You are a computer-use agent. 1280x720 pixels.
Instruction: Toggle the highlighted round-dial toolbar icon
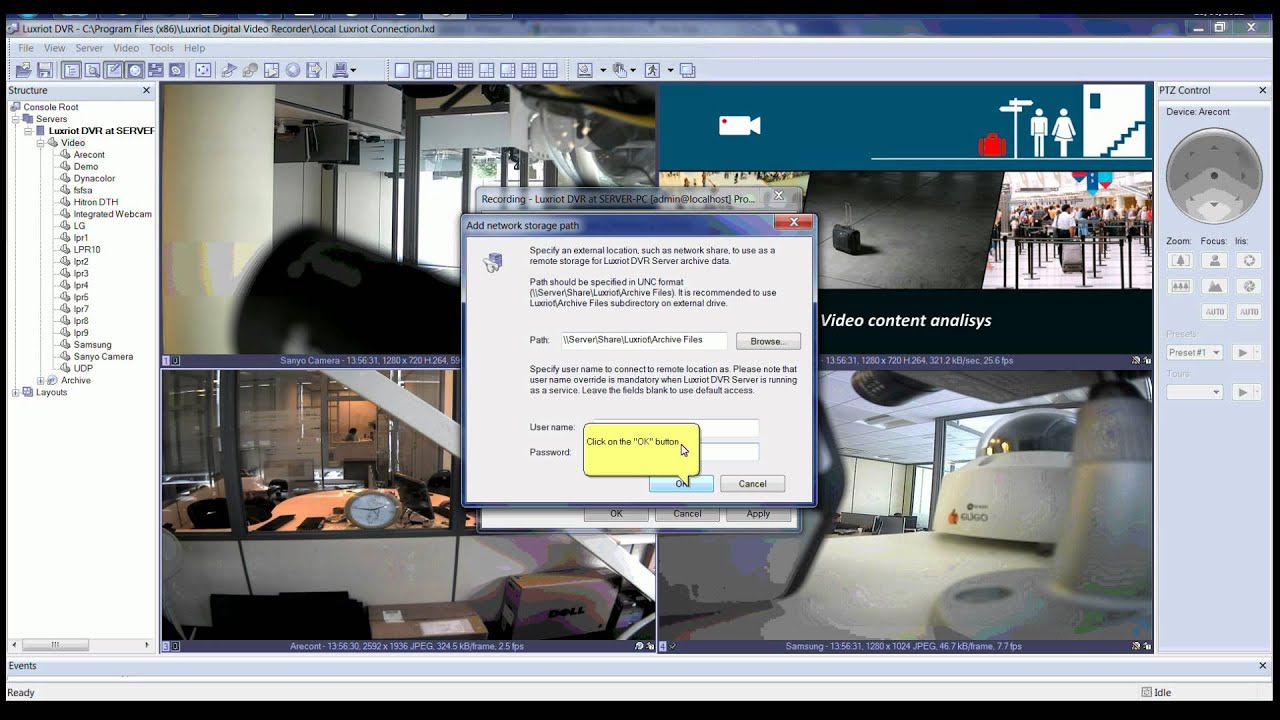point(134,70)
